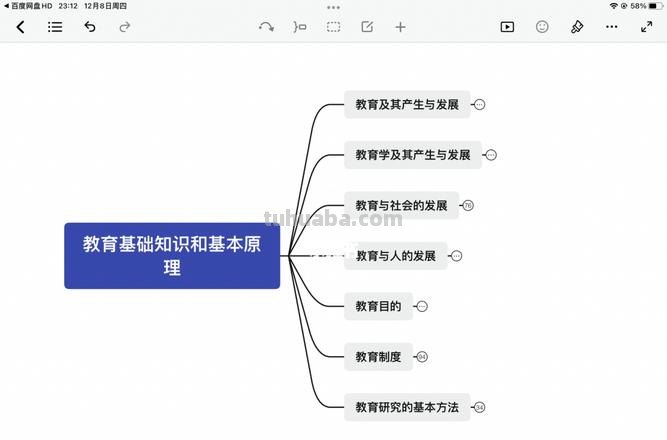
Task: Open the format paintbrush panel
Action: [x=577, y=27]
